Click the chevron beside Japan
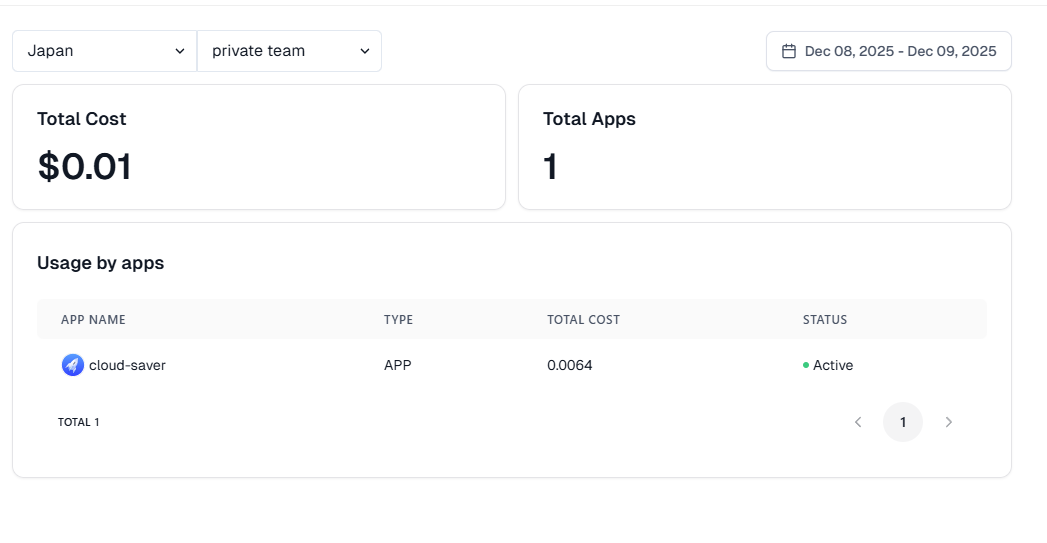The width and height of the screenshot is (1047, 543). [180, 51]
